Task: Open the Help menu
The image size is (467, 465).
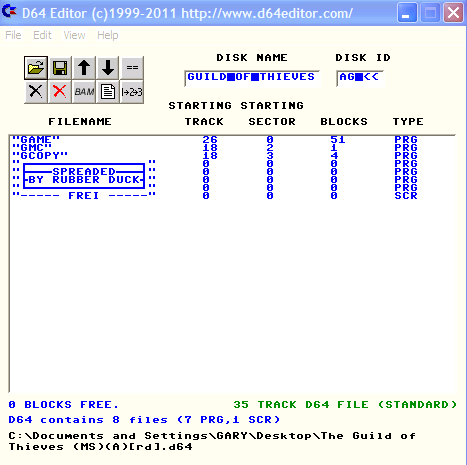Action: pos(108,35)
